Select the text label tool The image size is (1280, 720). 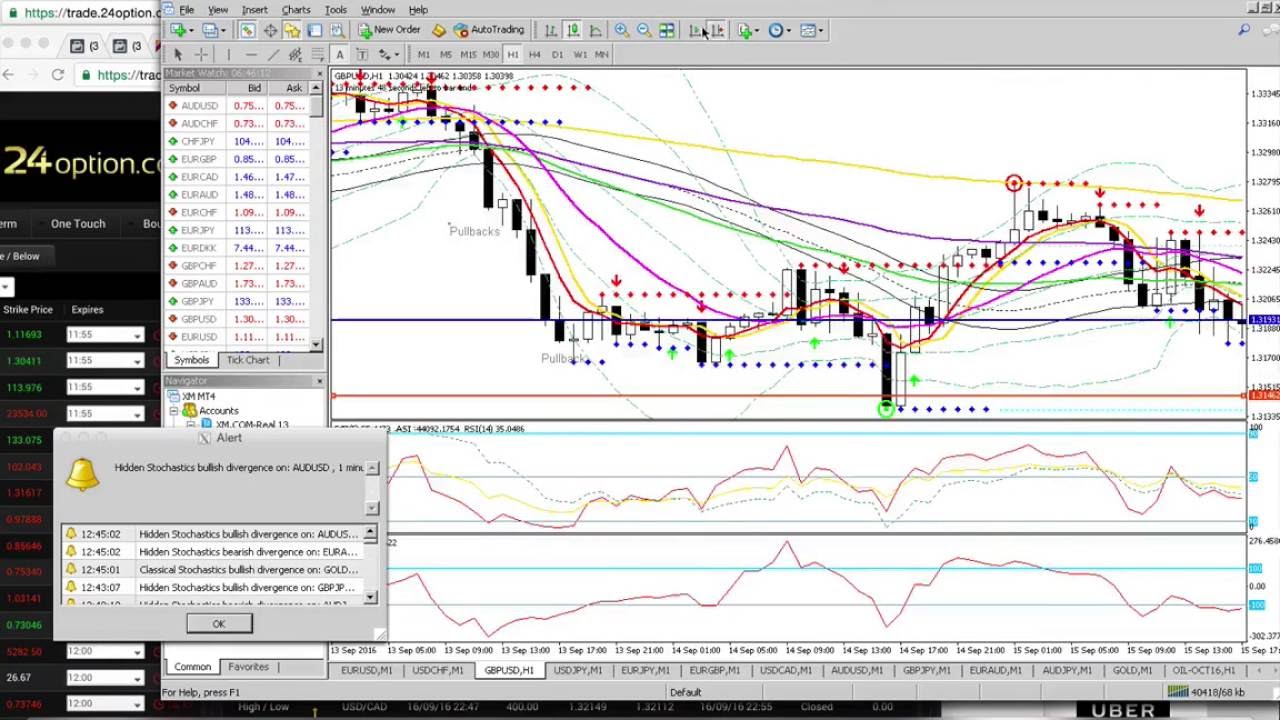pyautogui.click(x=362, y=55)
